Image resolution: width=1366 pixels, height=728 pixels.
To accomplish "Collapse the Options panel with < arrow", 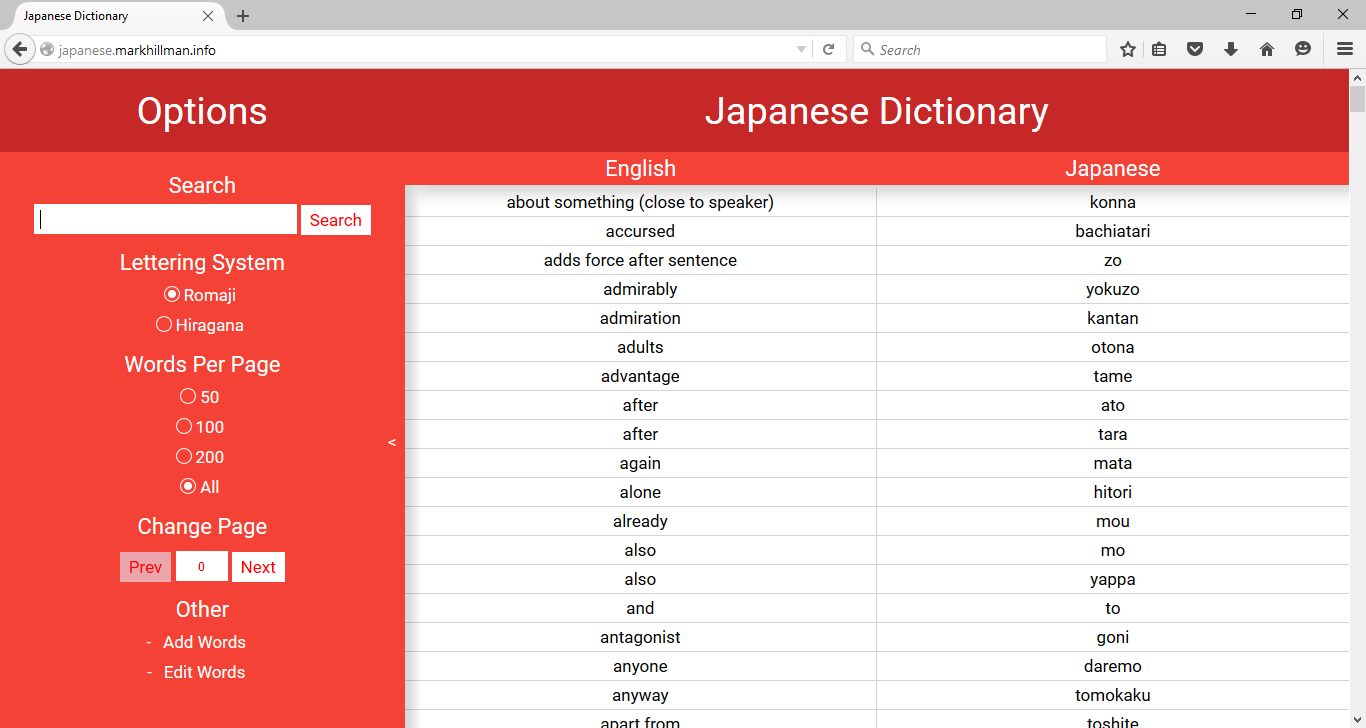I will (x=392, y=442).
